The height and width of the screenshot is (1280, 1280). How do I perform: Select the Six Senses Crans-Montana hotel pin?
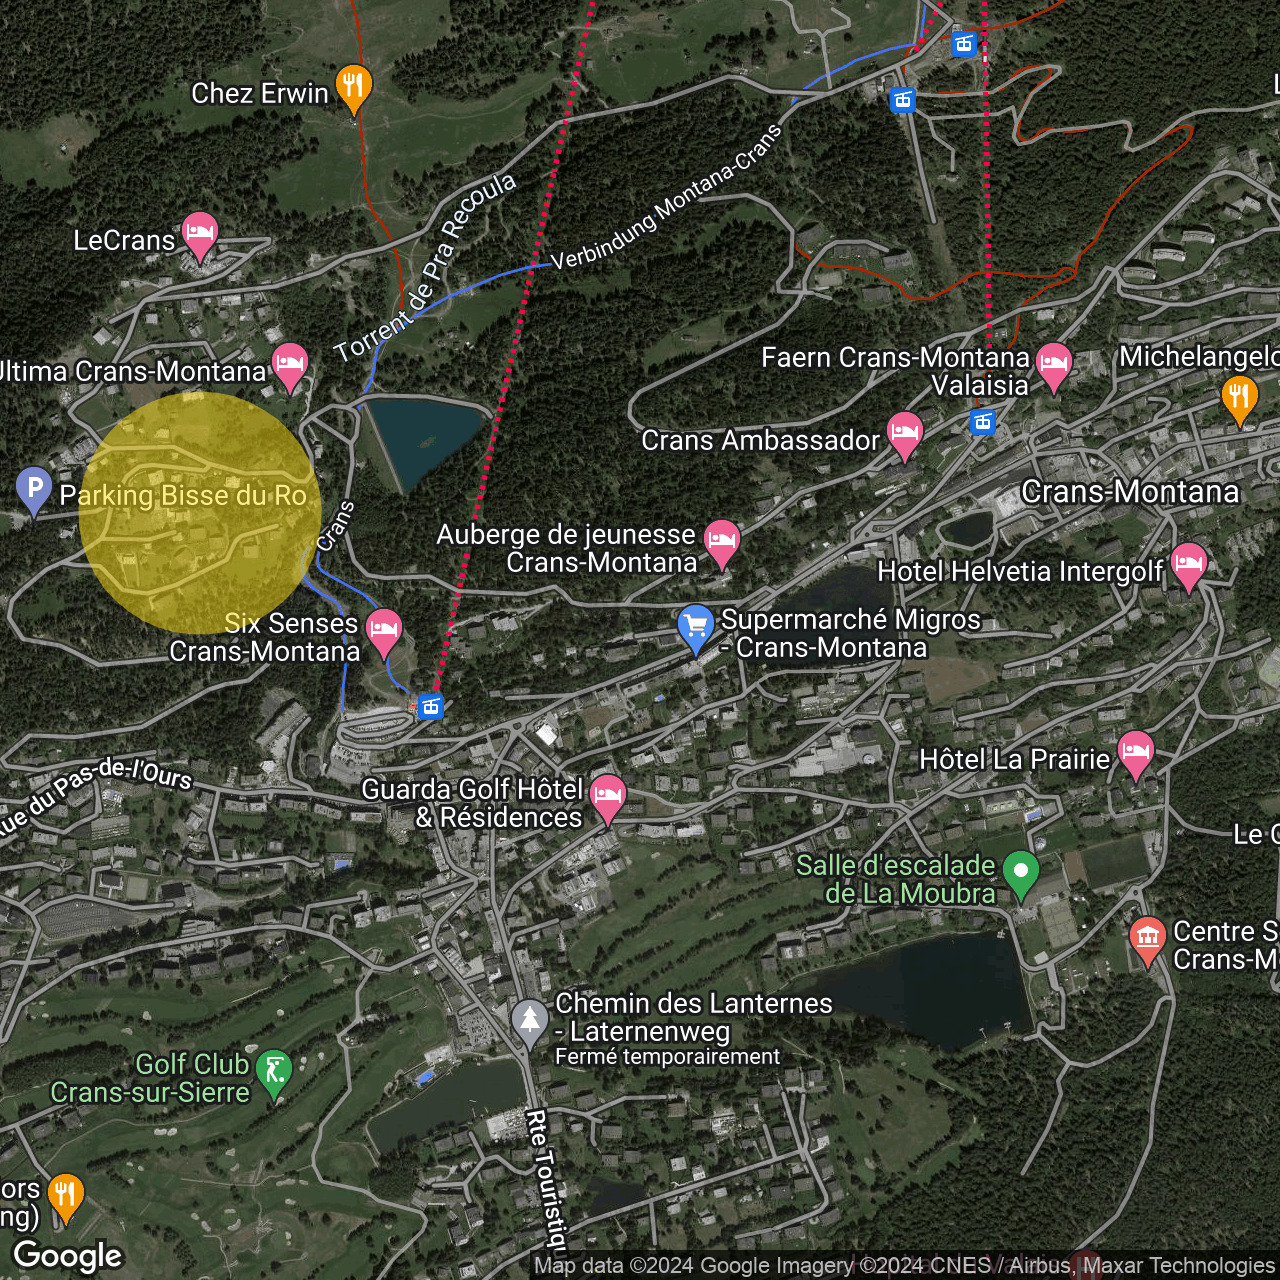(x=384, y=630)
